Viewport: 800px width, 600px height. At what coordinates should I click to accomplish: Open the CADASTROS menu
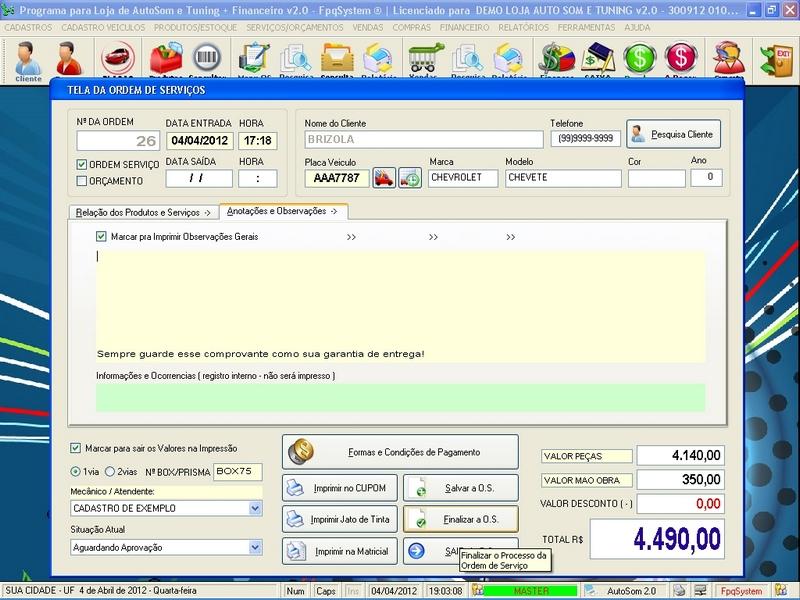(x=28, y=28)
